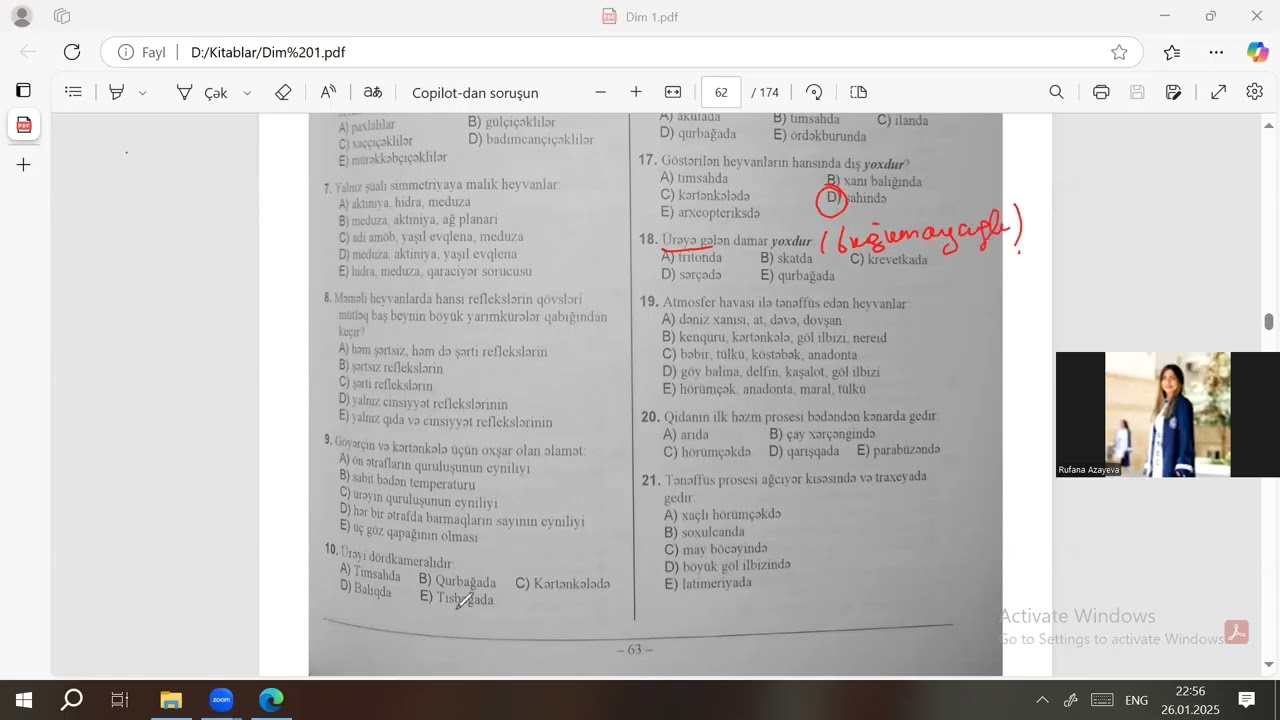Open Save As for the PDF
This screenshot has height=720, width=1280.
click(1174, 92)
